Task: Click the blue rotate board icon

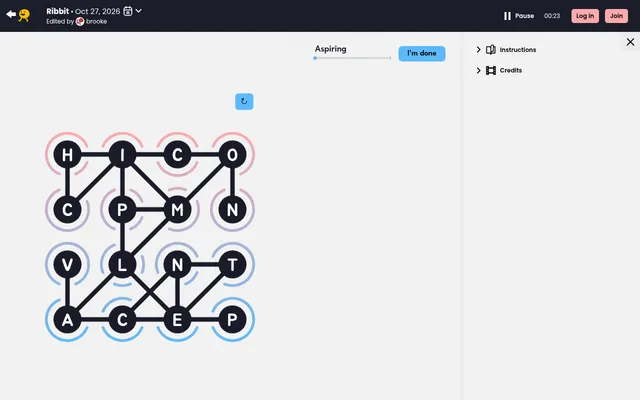Action: coord(244,102)
